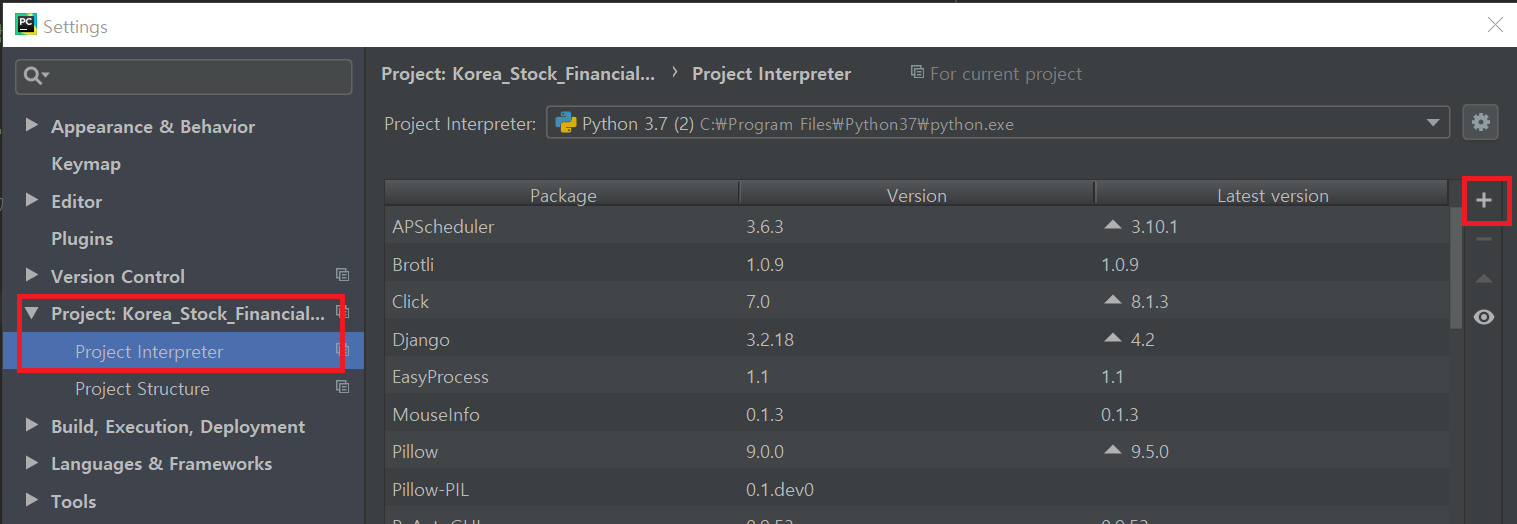Open the Appearance & Behavior settings label

[153, 127]
